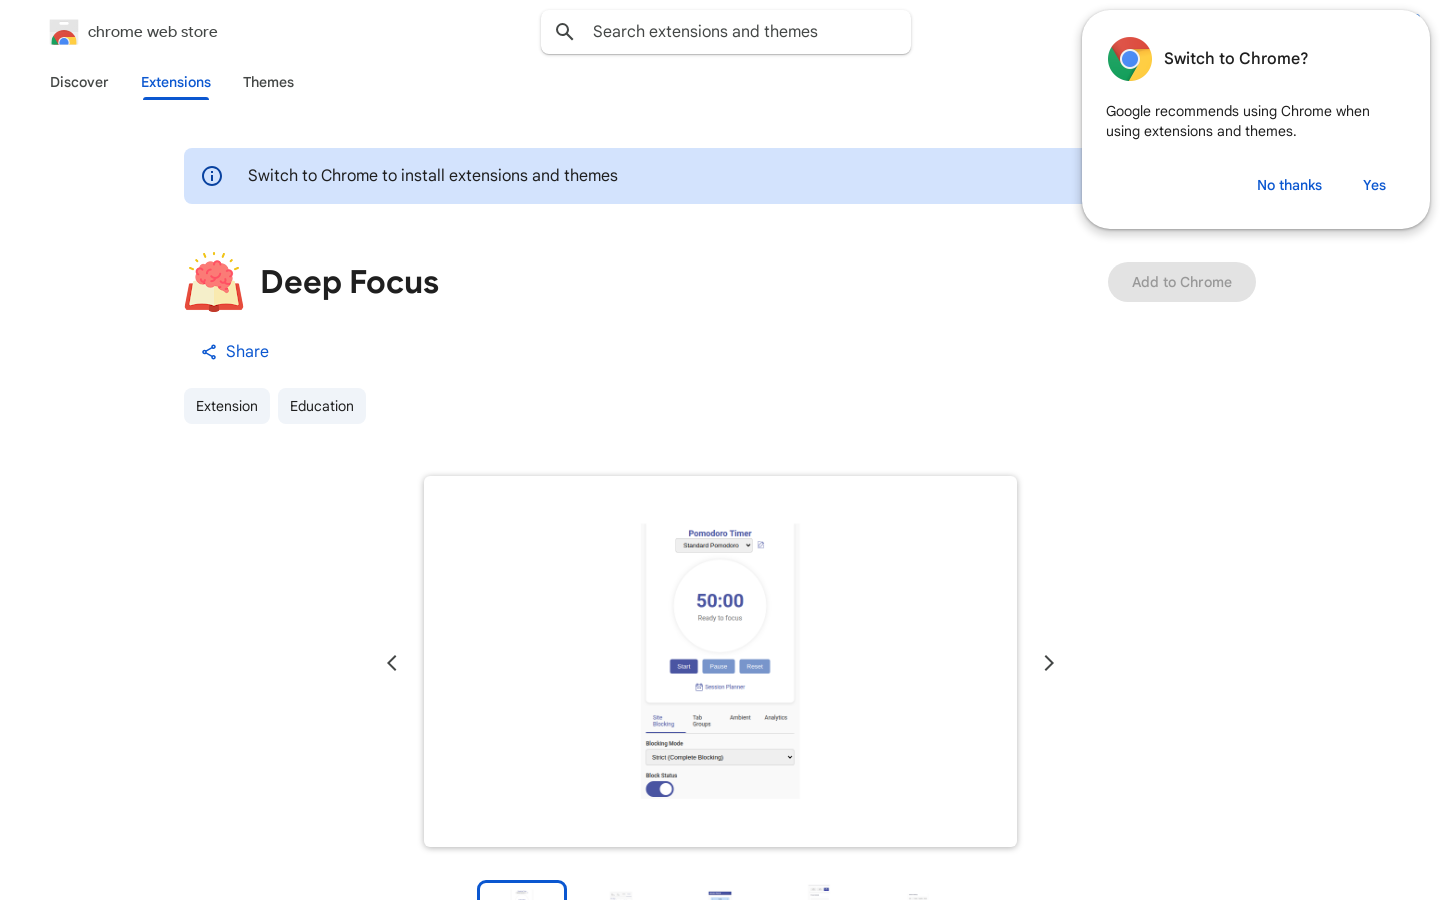The width and height of the screenshot is (1440, 900).
Task: Select the fourth screenshot thumbnail
Action: click(819, 891)
